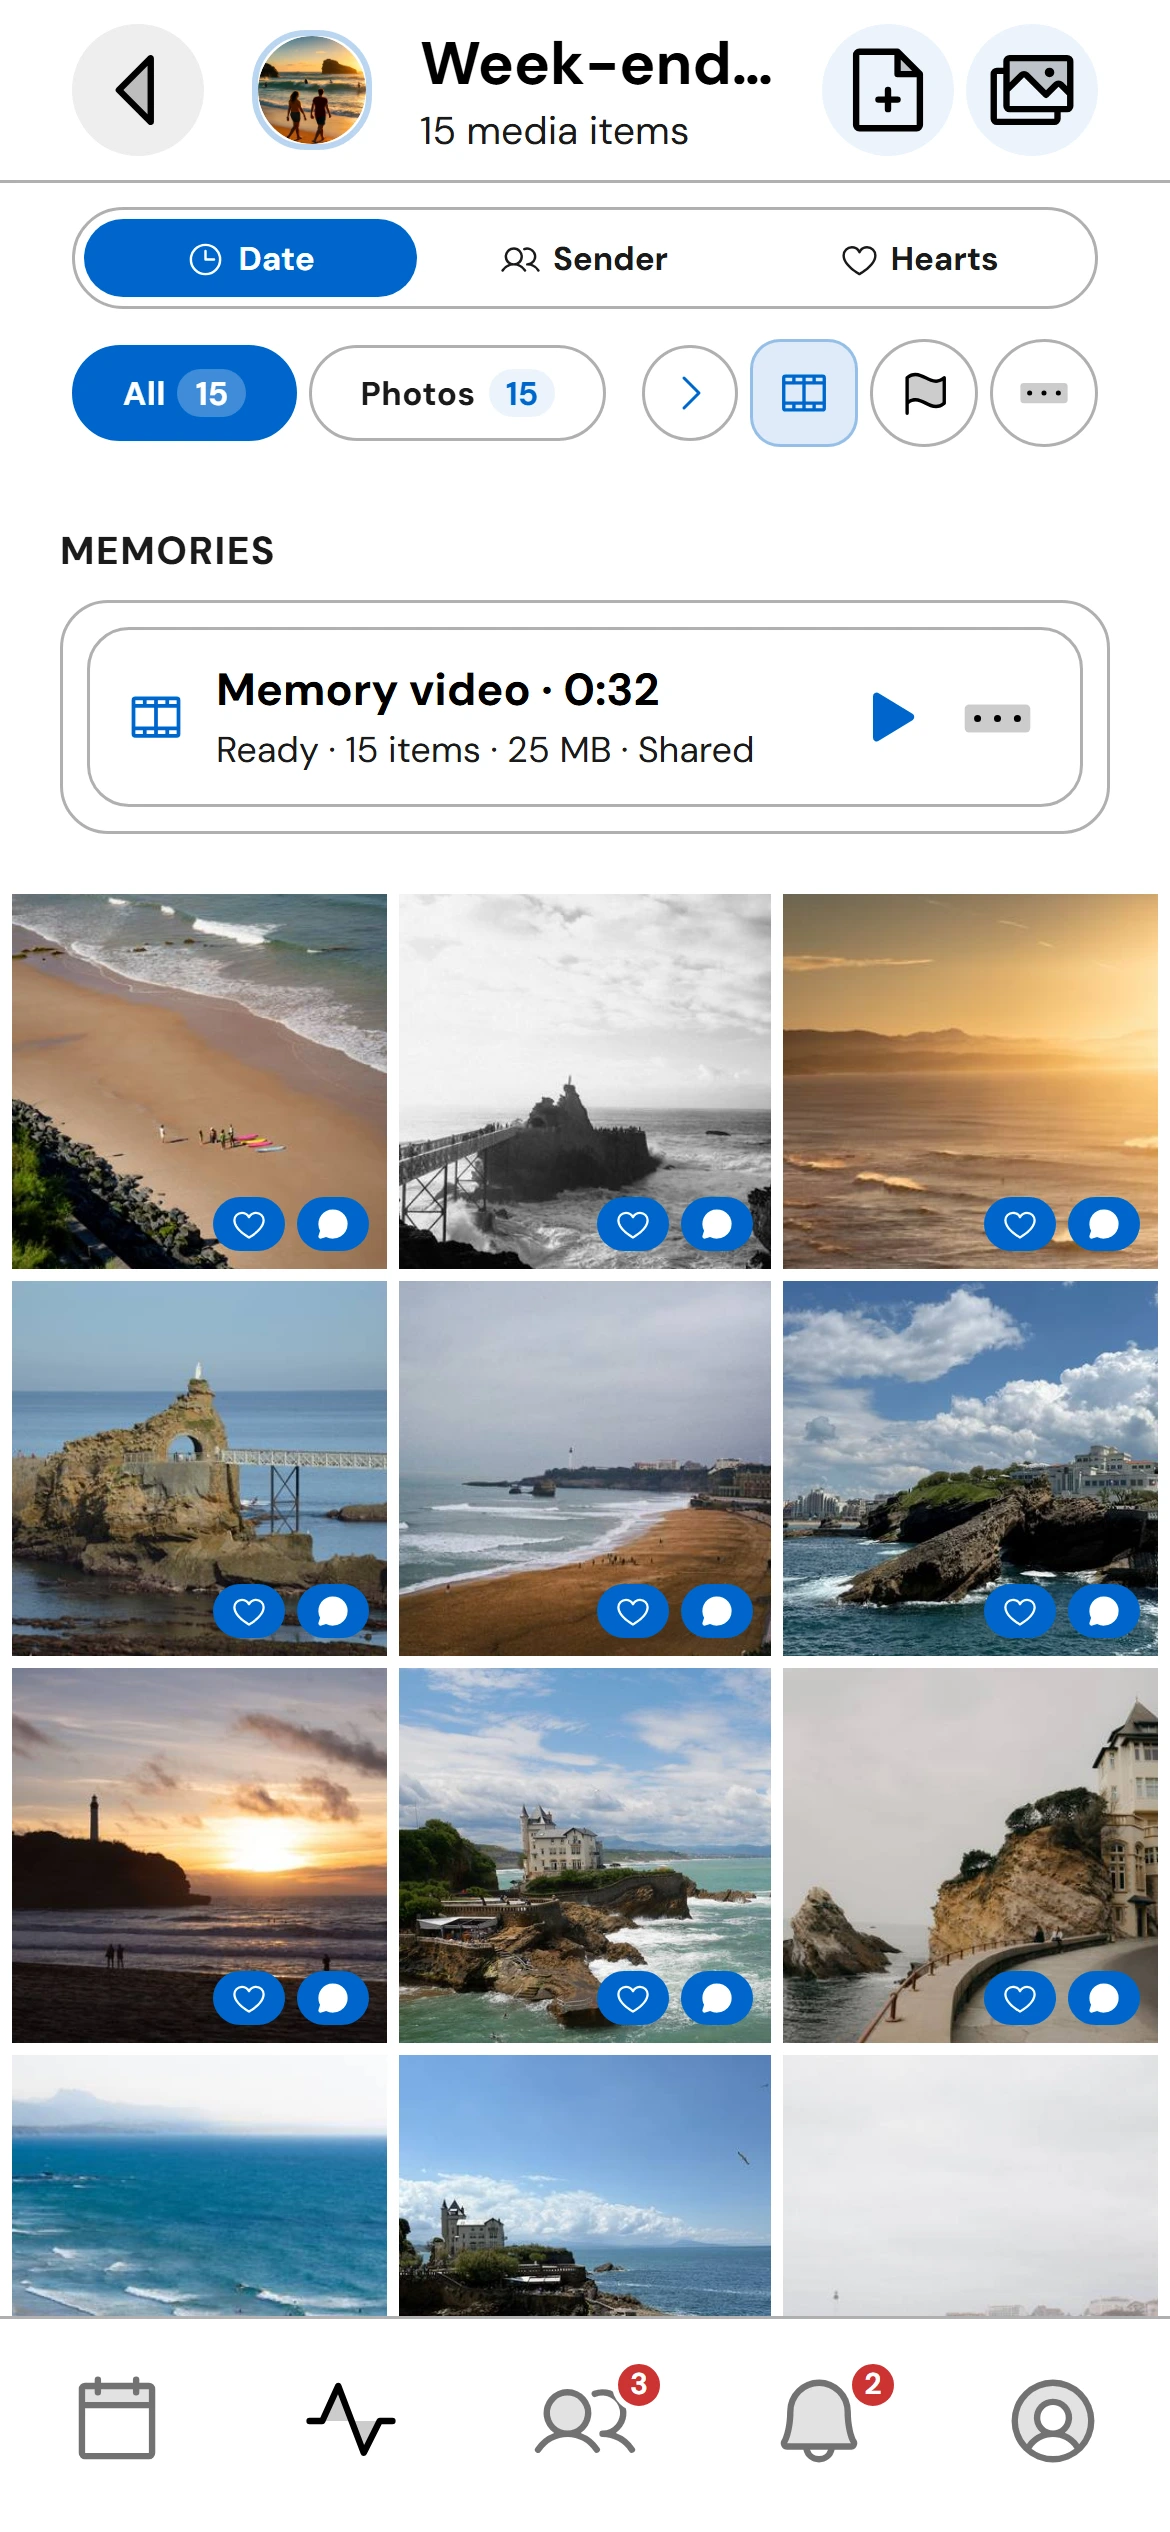Comment on the aerial beach with surfboards photo
The width and height of the screenshot is (1170, 2532).
[333, 1224]
